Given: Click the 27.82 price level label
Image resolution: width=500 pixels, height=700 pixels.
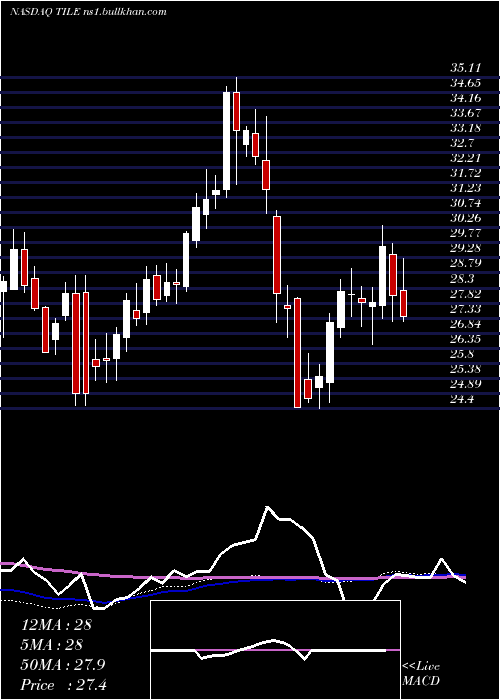Looking at the screenshot, I should click(465, 294).
